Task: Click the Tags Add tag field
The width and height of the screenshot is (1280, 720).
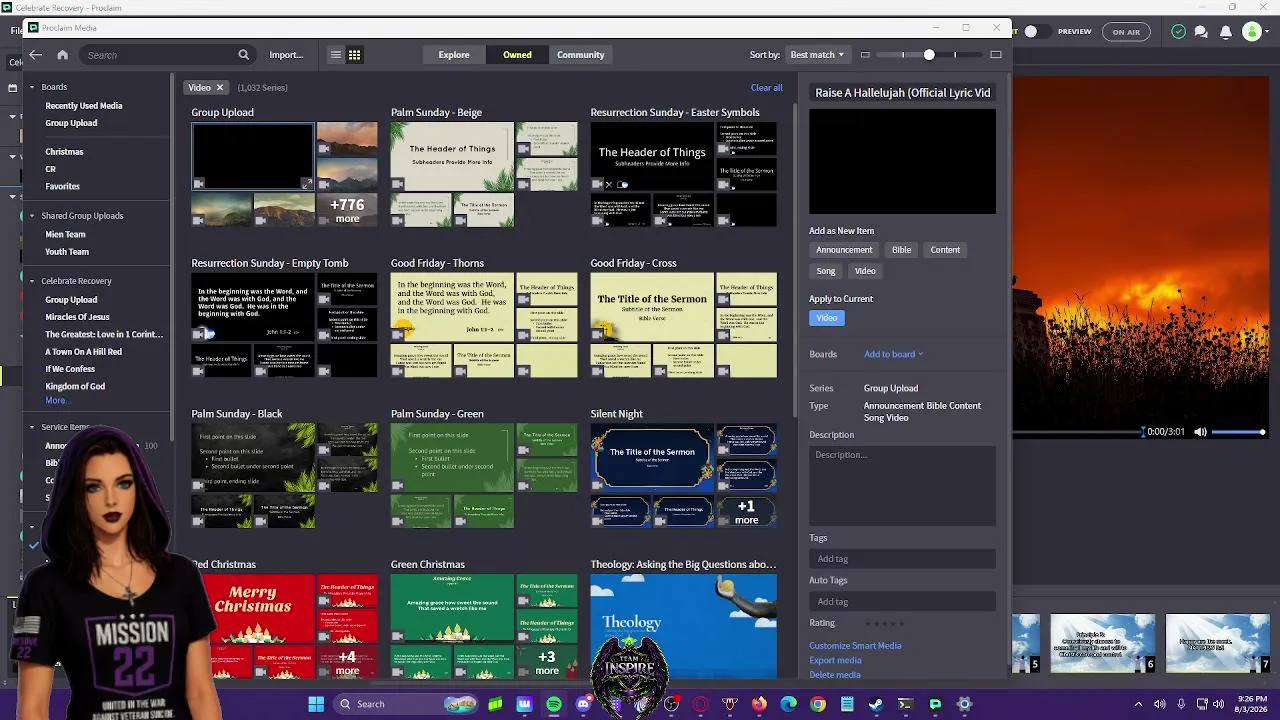Action: [902, 559]
